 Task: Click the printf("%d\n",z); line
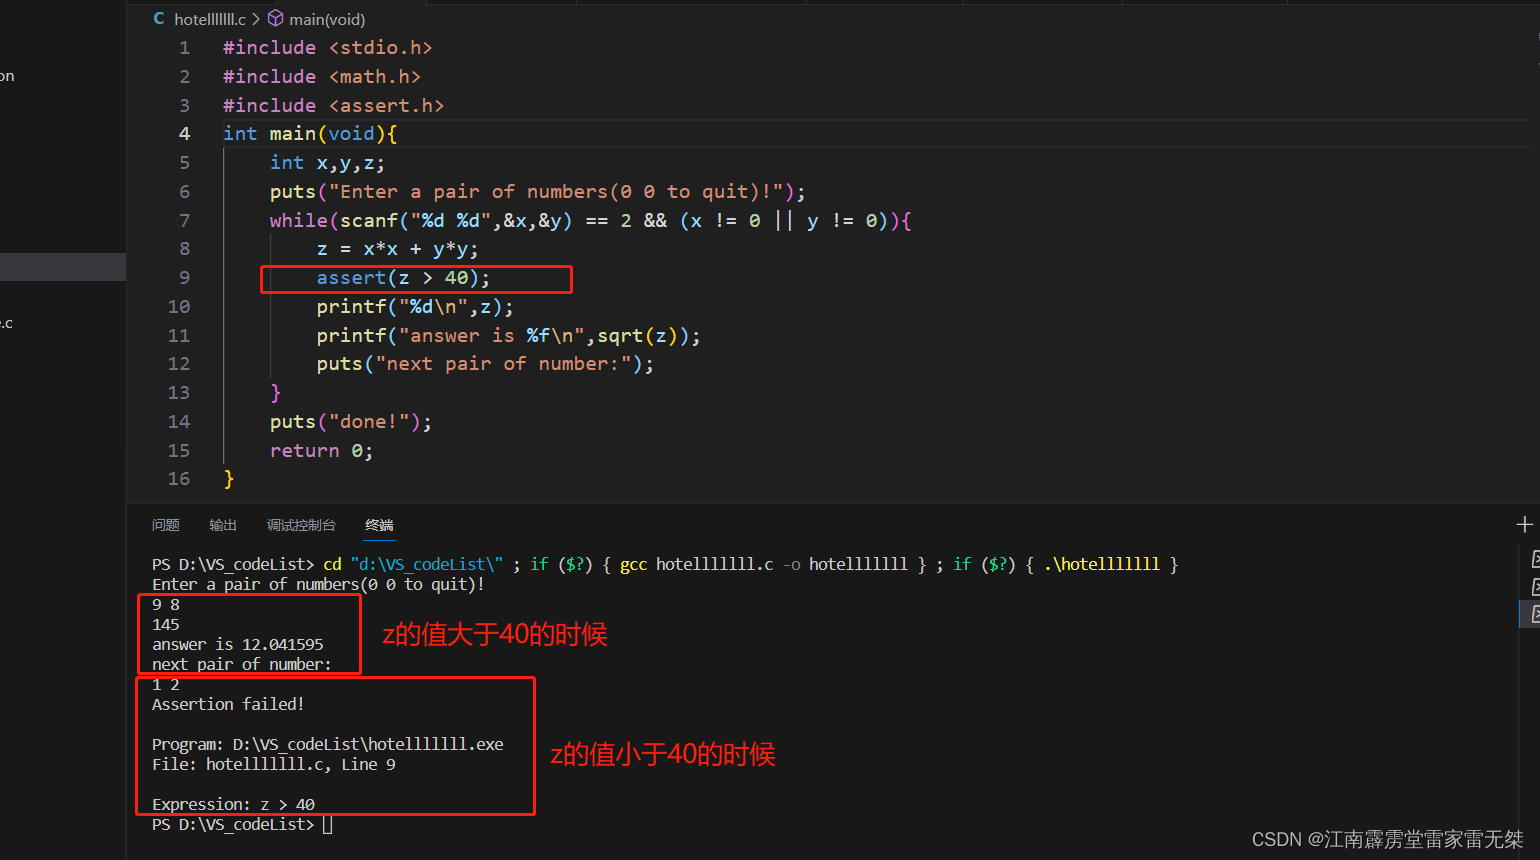[415, 307]
